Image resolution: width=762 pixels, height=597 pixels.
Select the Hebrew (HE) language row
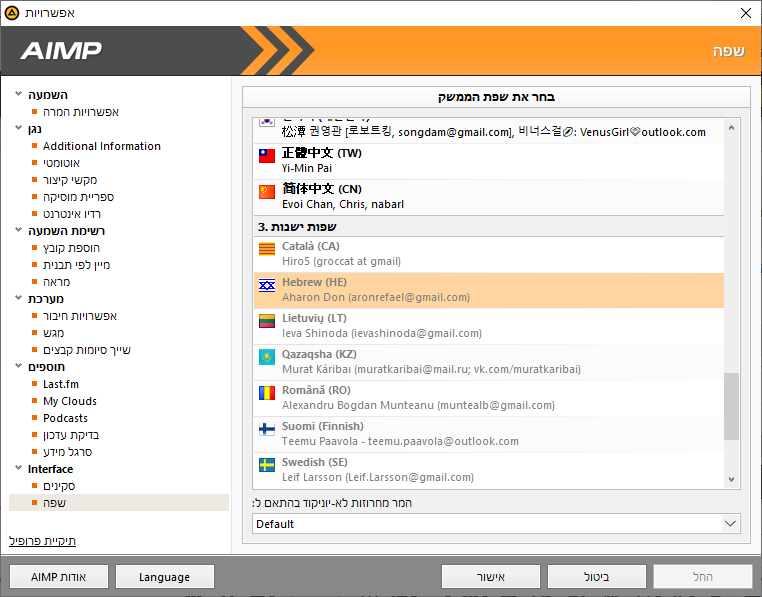coord(489,291)
